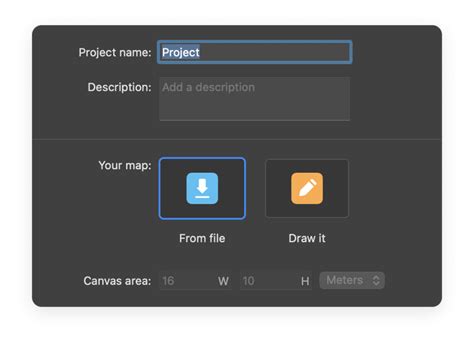
Task: Click the orange pencil icon
Action: coord(307,188)
